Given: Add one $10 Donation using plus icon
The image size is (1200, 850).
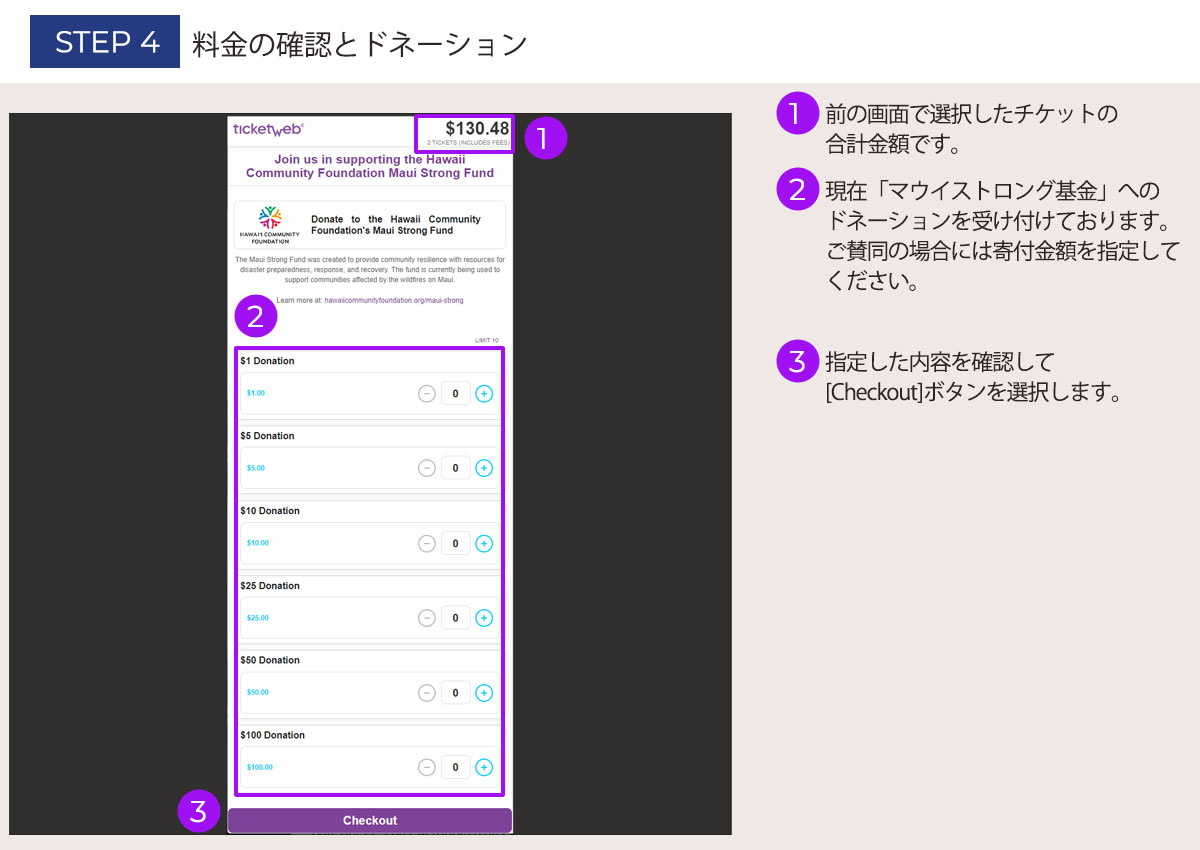Looking at the screenshot, I should pos(484,544).
